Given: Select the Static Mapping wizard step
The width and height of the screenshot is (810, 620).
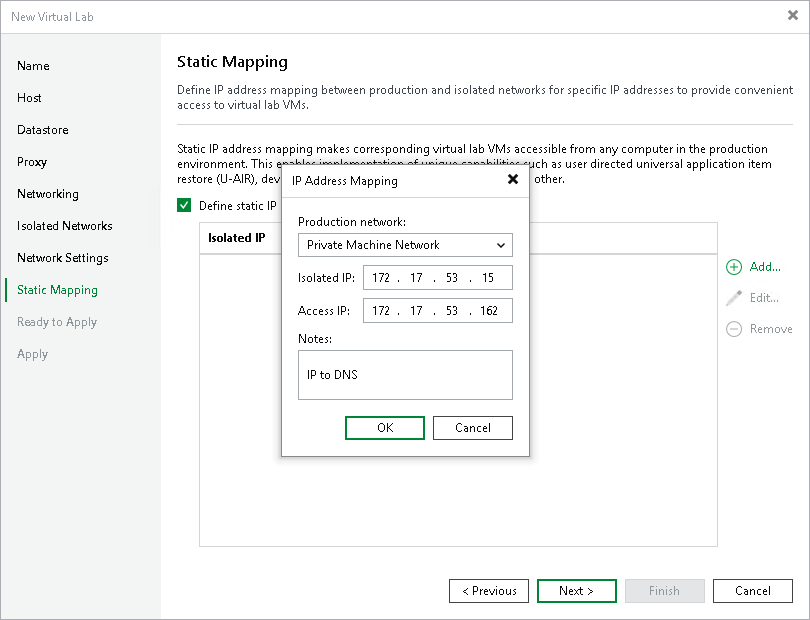Looking at the screenshot, I should point(57,290).
